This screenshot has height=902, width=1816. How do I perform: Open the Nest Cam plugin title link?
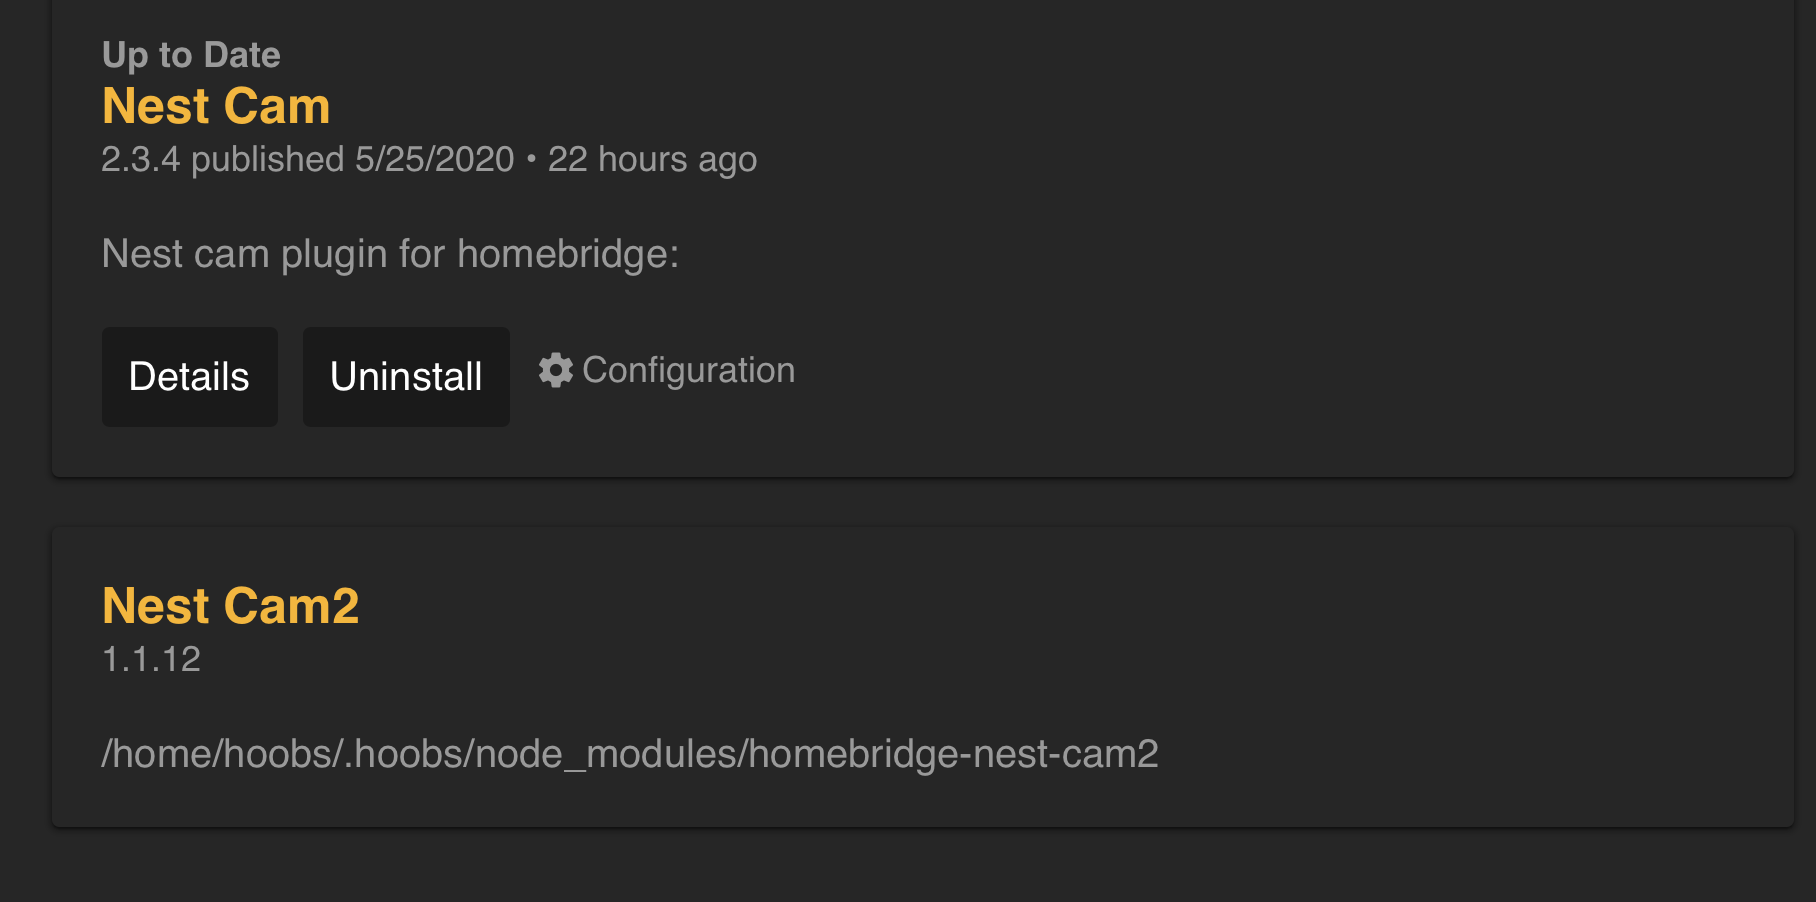tap(216, 106)
